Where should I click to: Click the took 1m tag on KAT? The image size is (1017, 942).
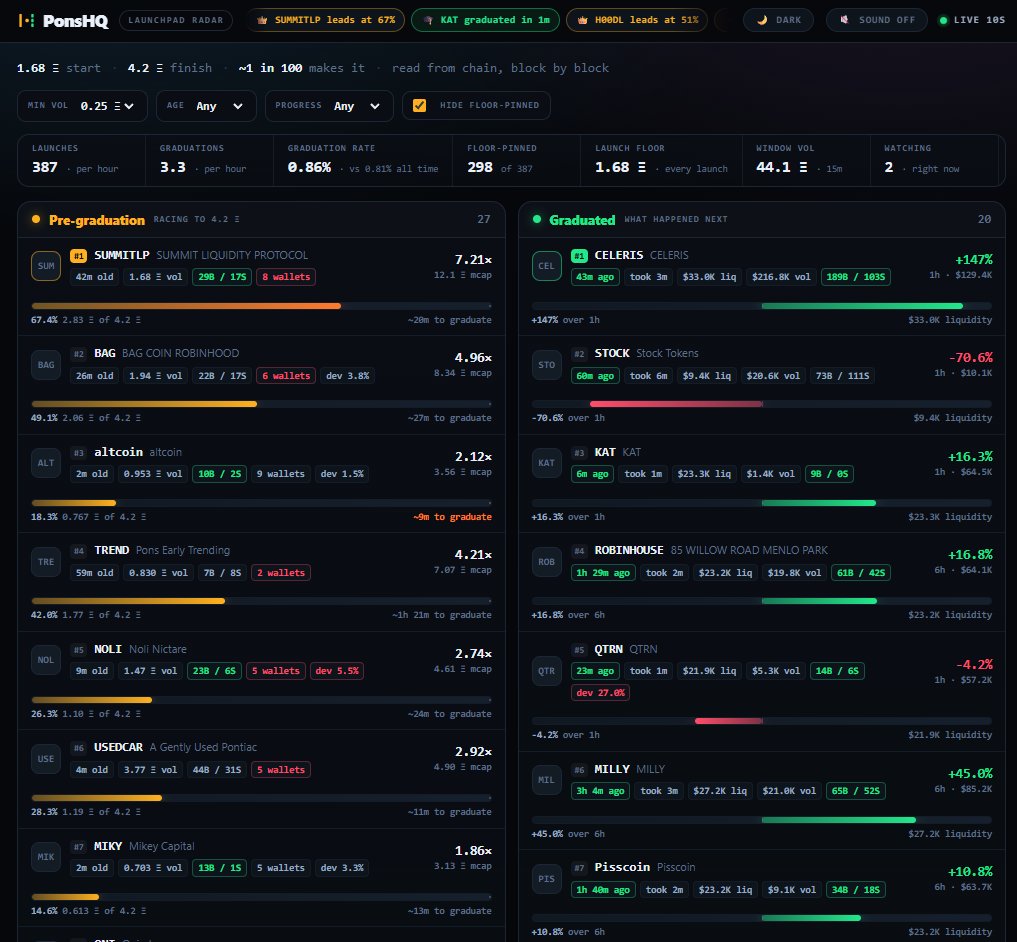point(643,474)
